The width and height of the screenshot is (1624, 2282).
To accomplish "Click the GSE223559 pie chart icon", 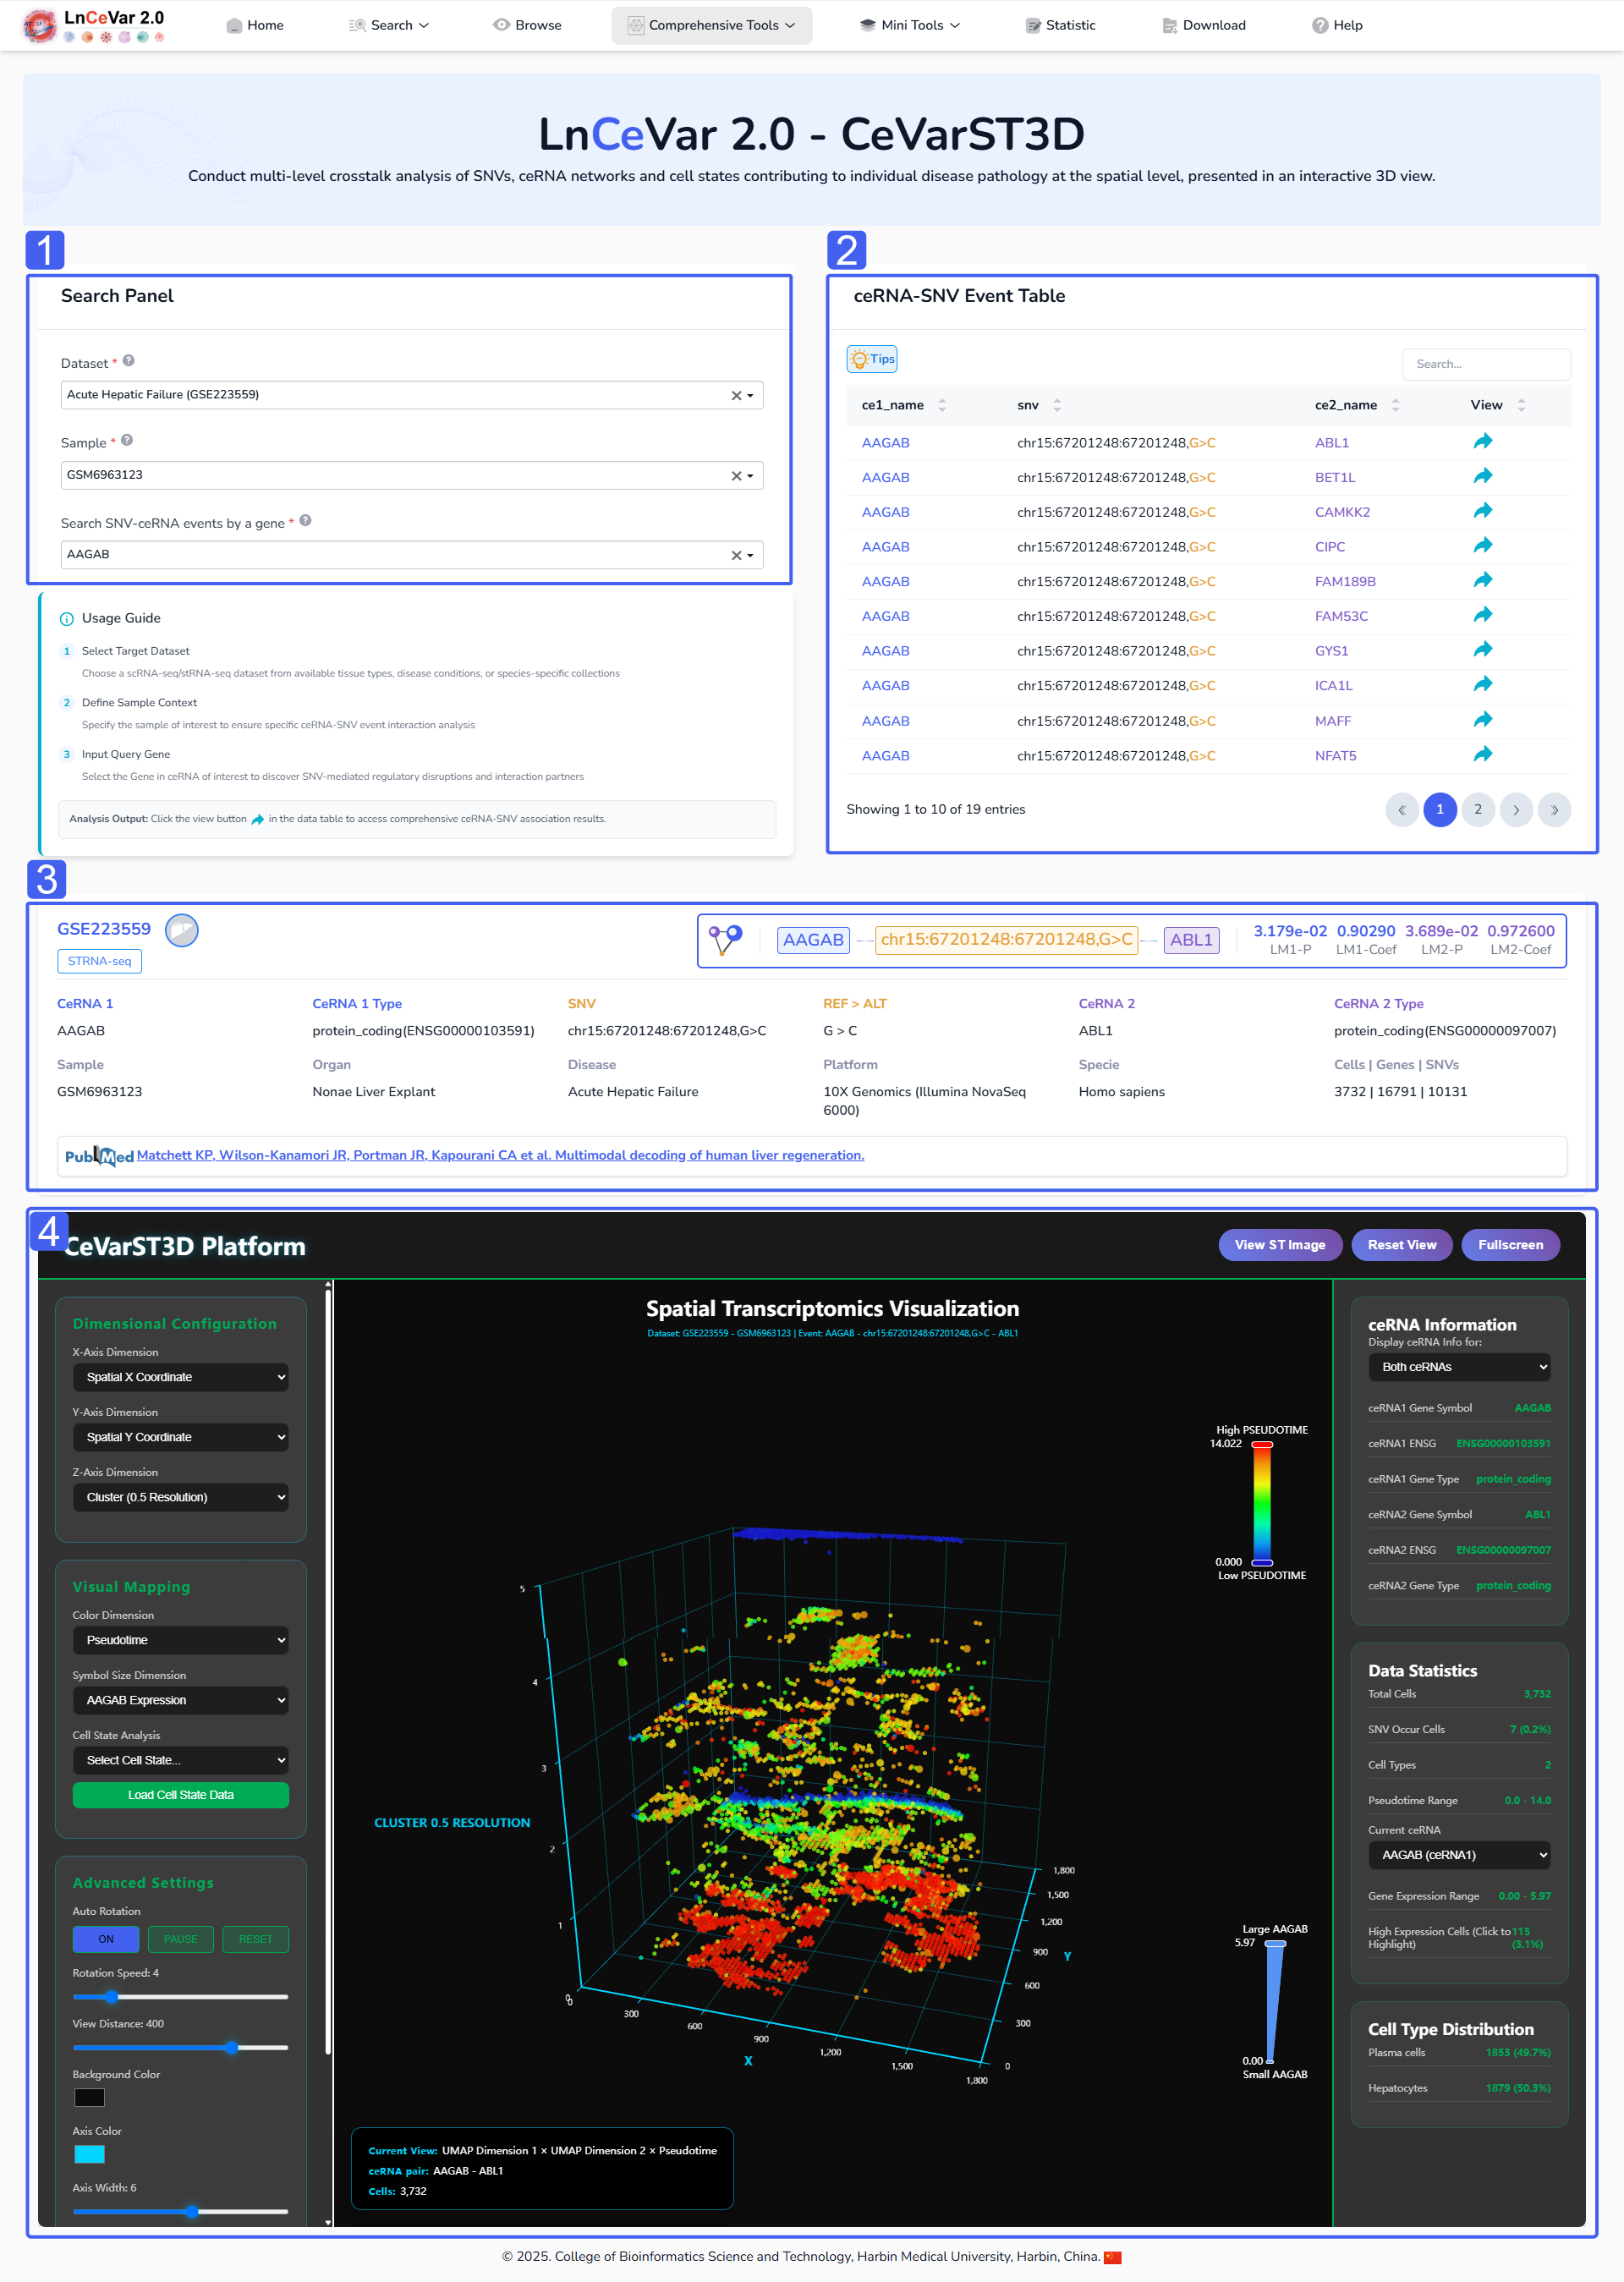I will [x=181, y=930].
